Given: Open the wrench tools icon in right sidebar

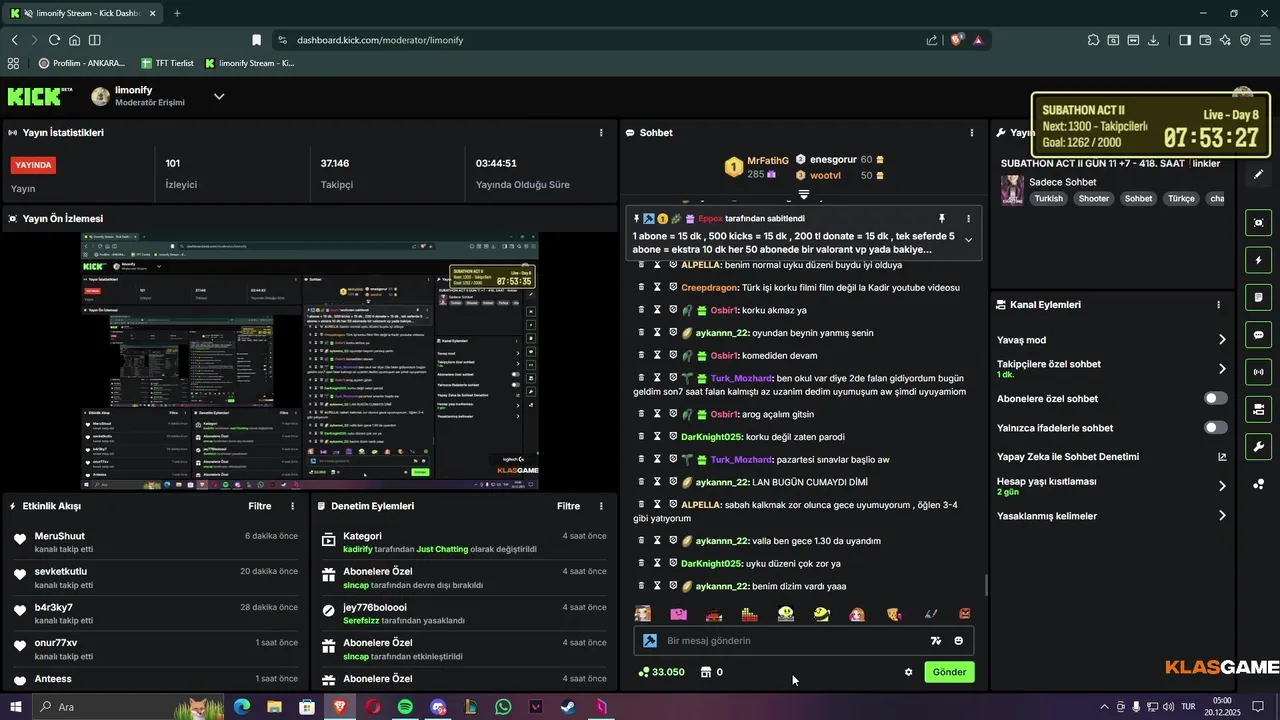Looking at the screenshot, I should 1258,447.
